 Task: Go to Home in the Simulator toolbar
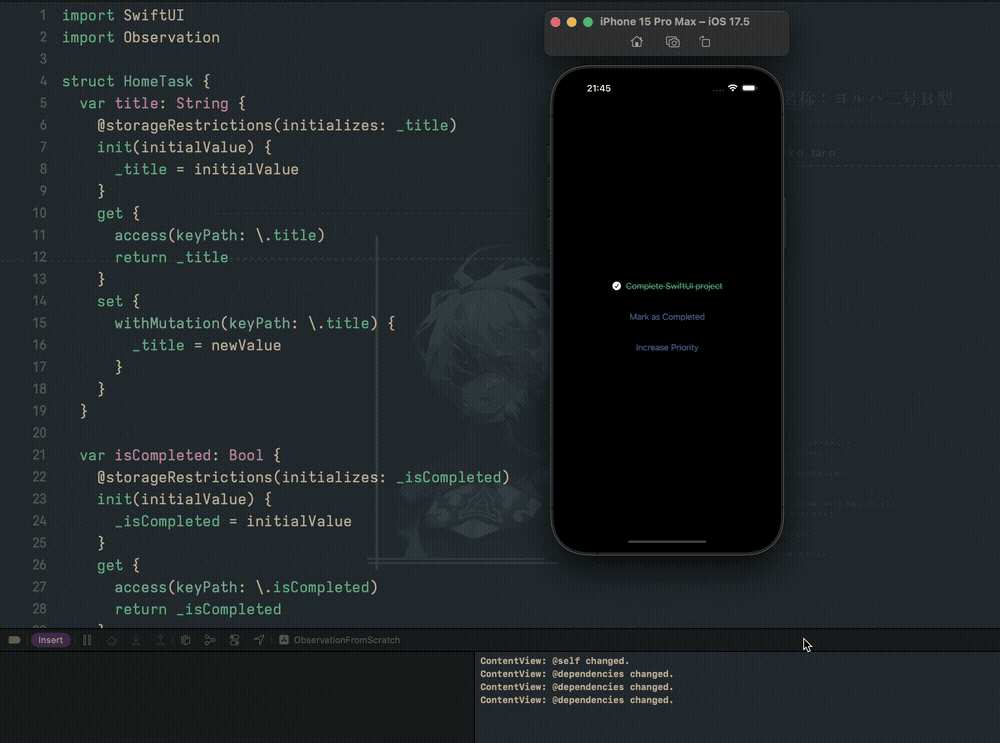[636, 42]
